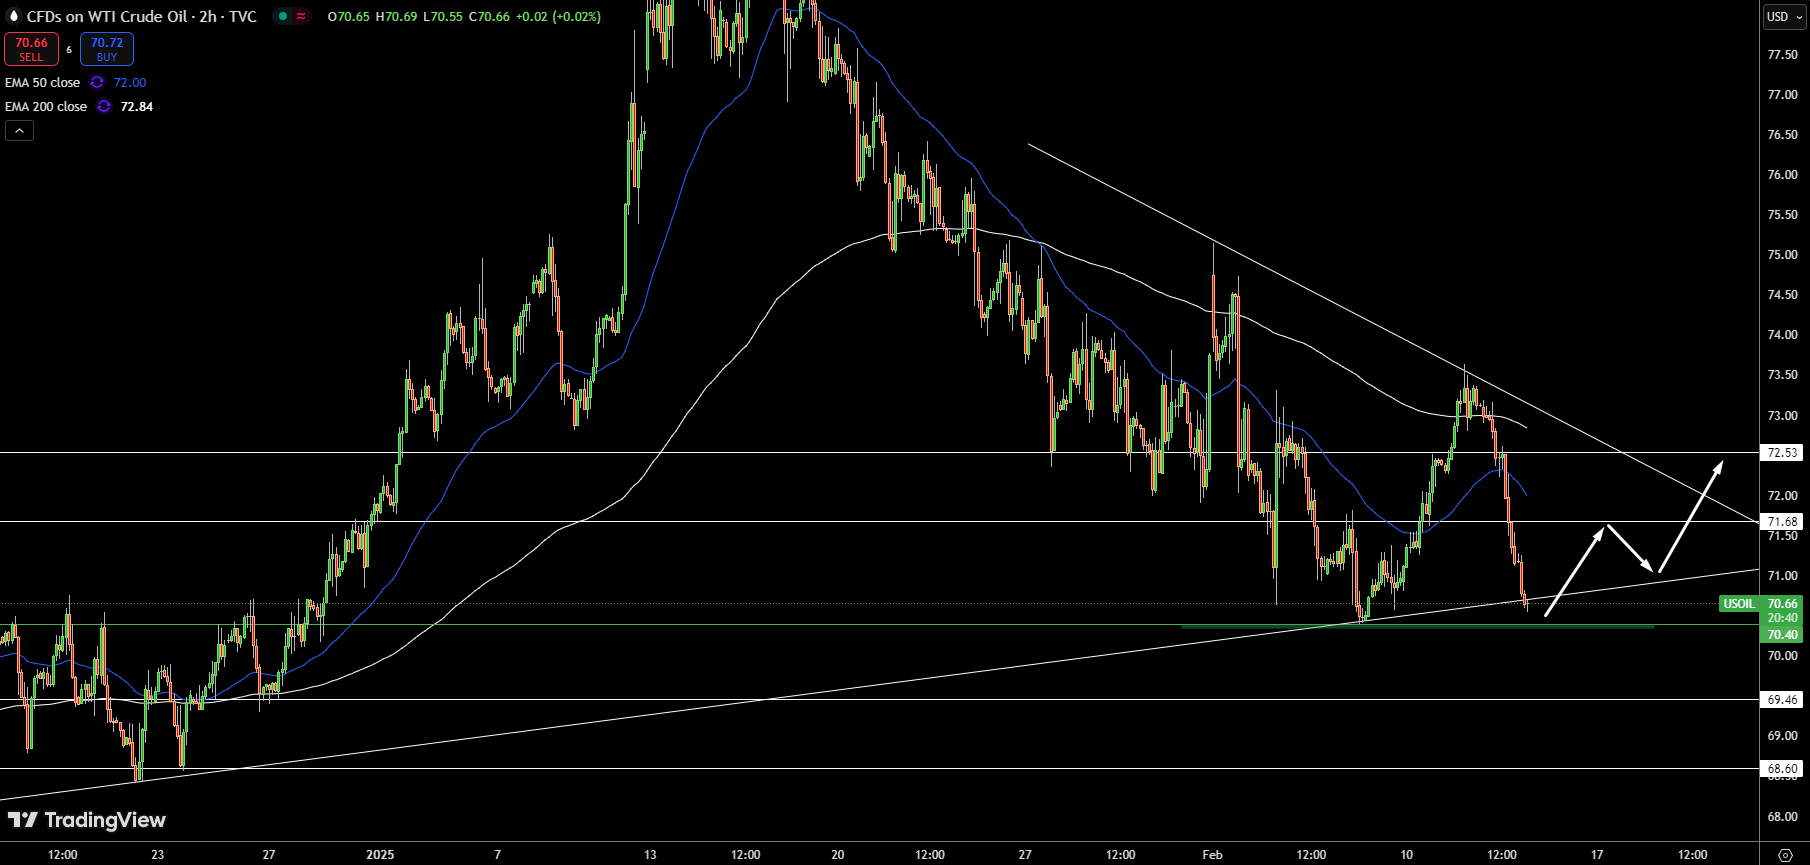Image resolution: width=1810 pixels, height=865 pixels.
Task: Click the 17 date label on the time axis
Action: click(x=1597, y=855)
